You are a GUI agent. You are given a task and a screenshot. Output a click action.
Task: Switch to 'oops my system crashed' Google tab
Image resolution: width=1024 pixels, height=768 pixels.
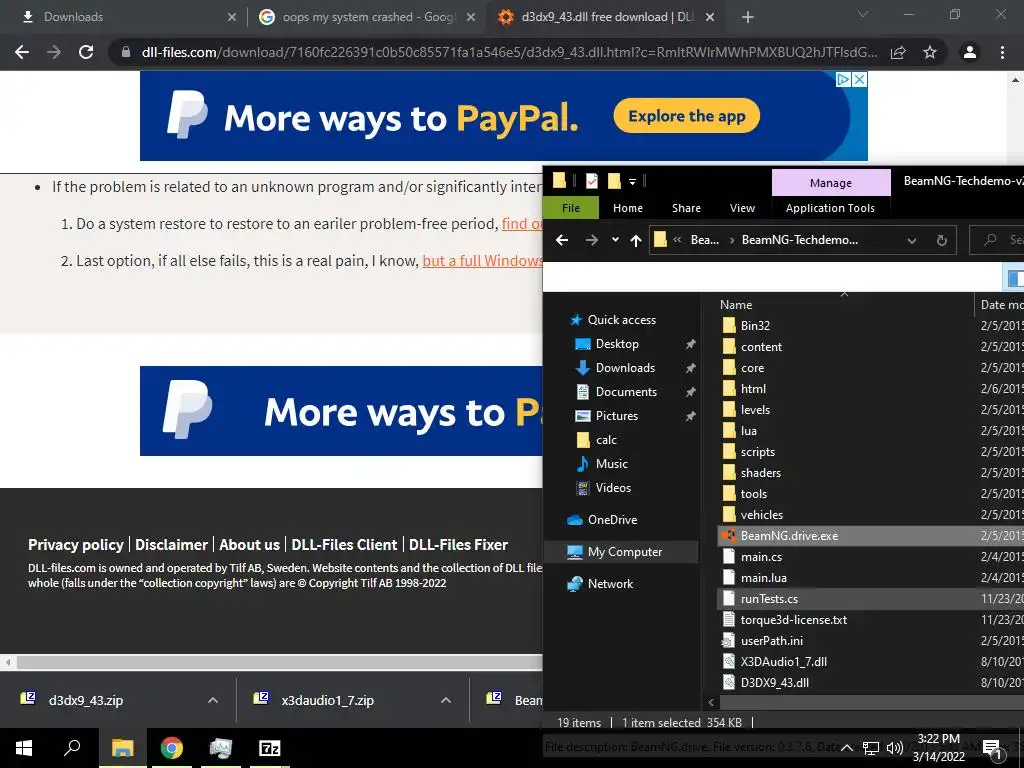(x=366, y=17)
